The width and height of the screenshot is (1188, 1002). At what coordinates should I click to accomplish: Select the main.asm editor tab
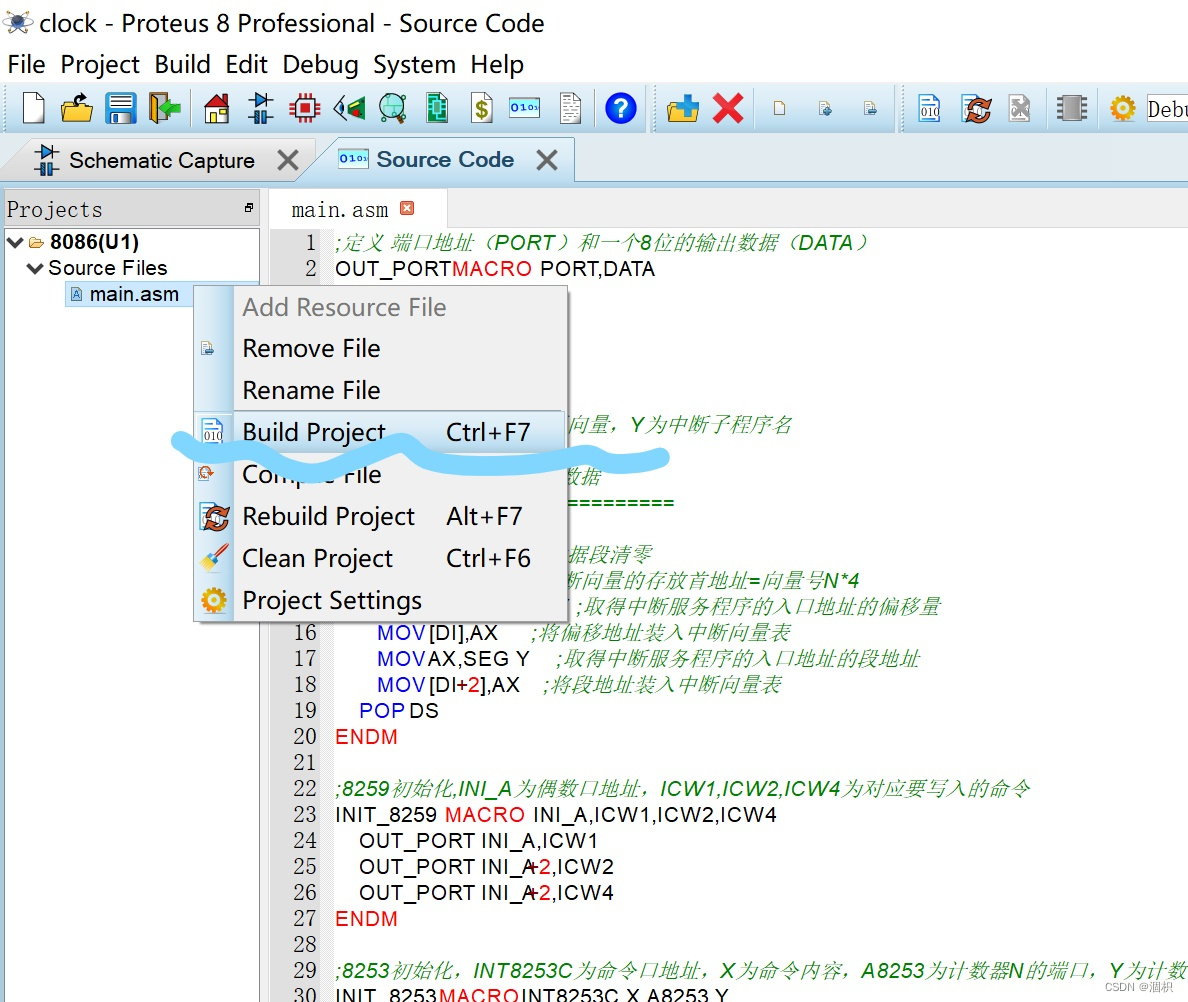[339, 209]
